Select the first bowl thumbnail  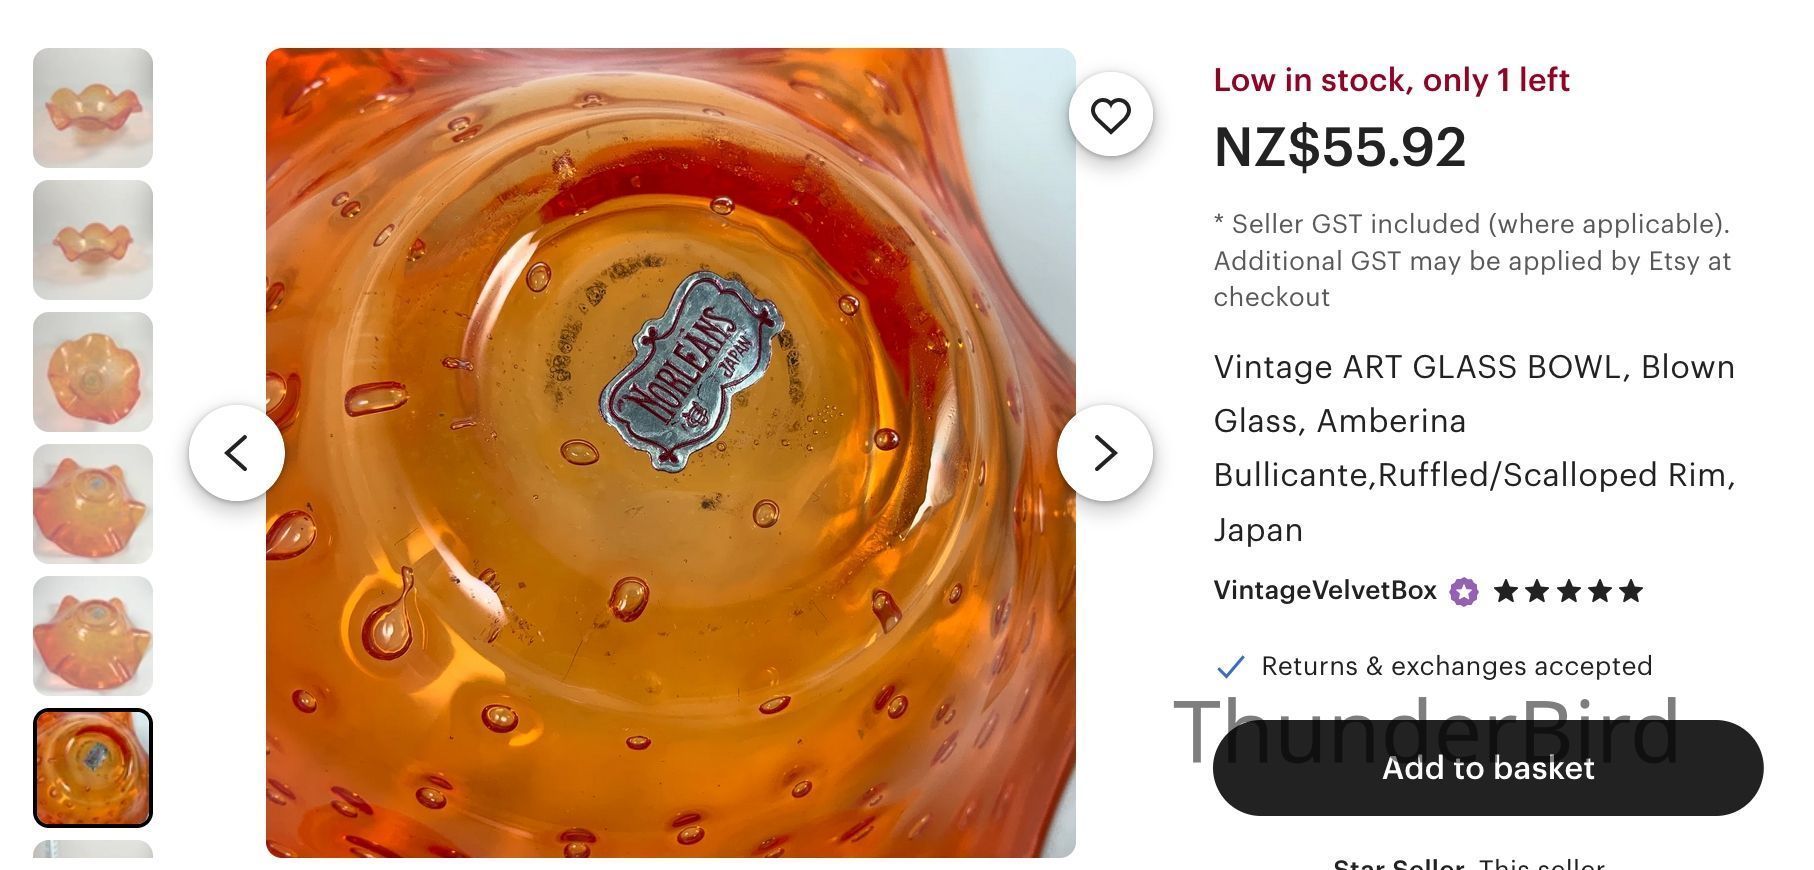(x=93, y=108)
